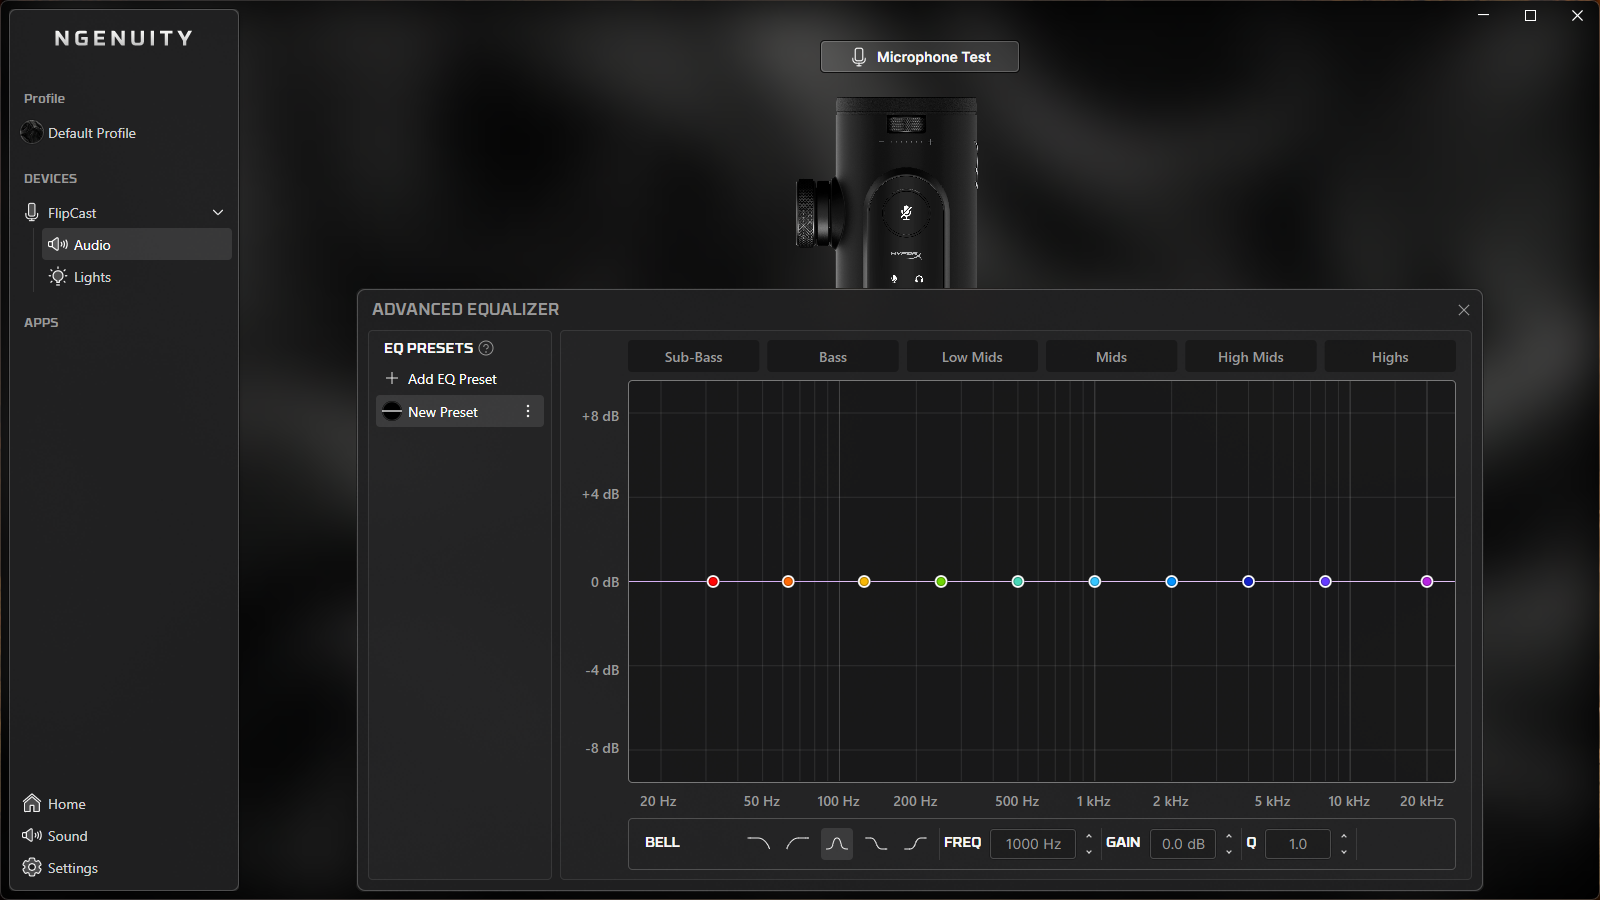Increase the Q value with up arrow

point(1344,837)
